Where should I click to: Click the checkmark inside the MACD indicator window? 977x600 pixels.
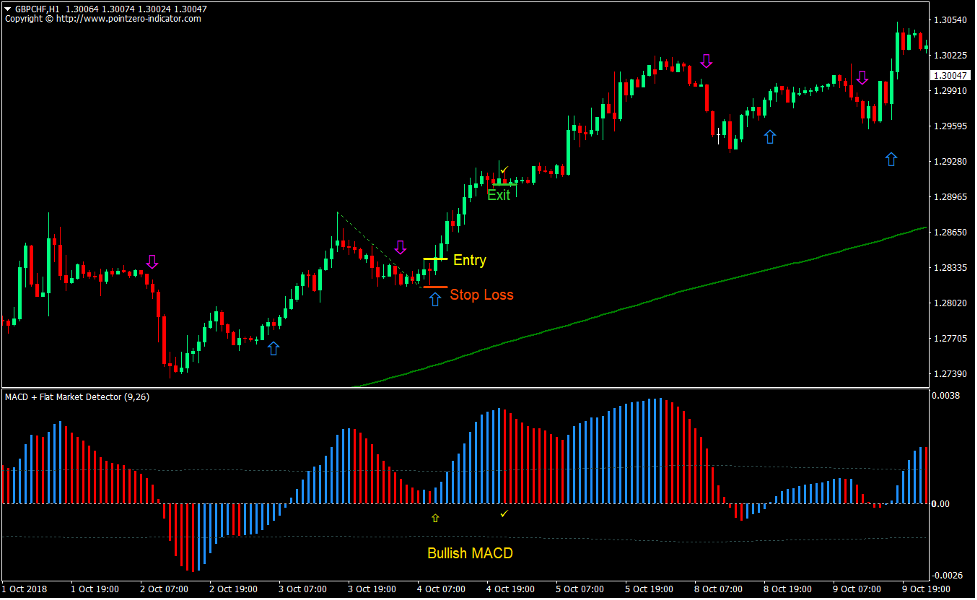point(504,512)
